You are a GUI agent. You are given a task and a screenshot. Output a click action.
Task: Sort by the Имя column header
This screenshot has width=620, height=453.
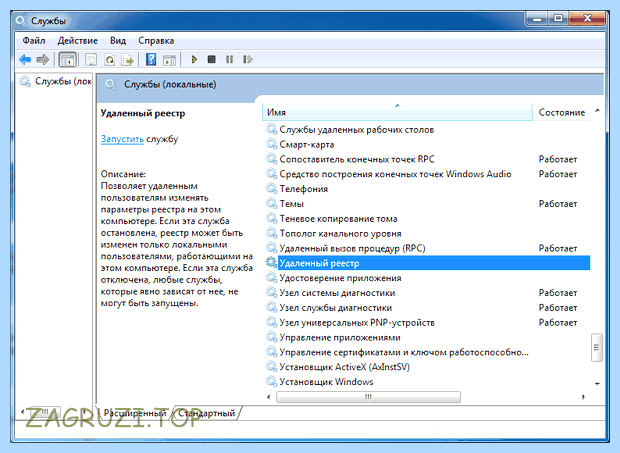tap(397, 112)
